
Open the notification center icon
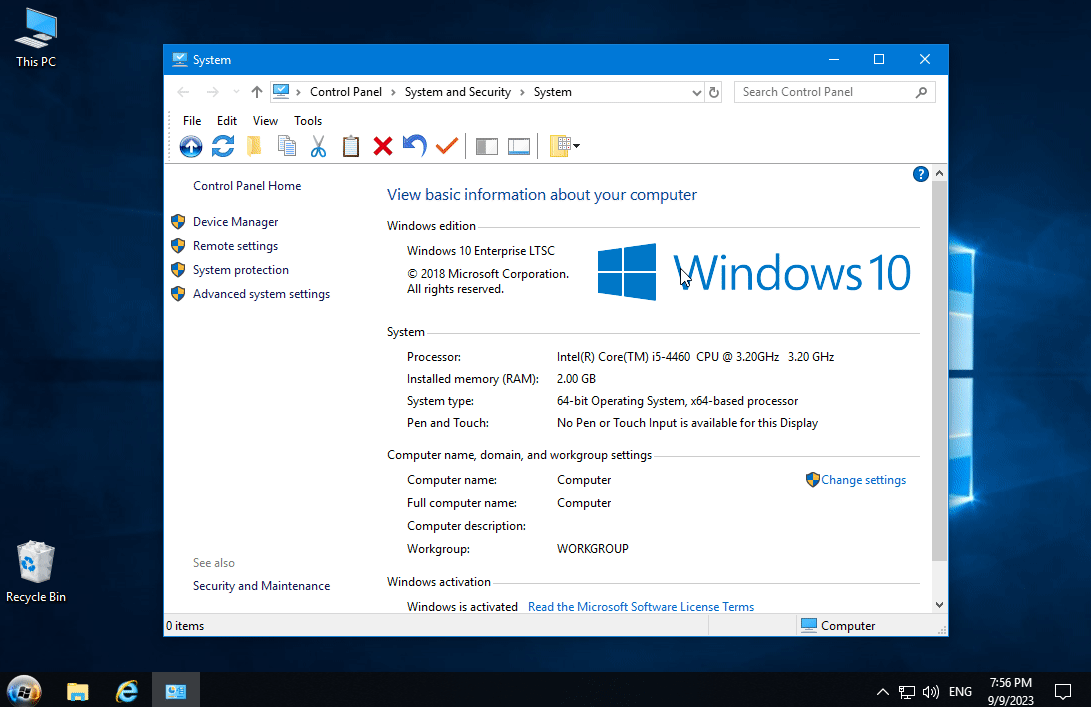(1062, 691)
